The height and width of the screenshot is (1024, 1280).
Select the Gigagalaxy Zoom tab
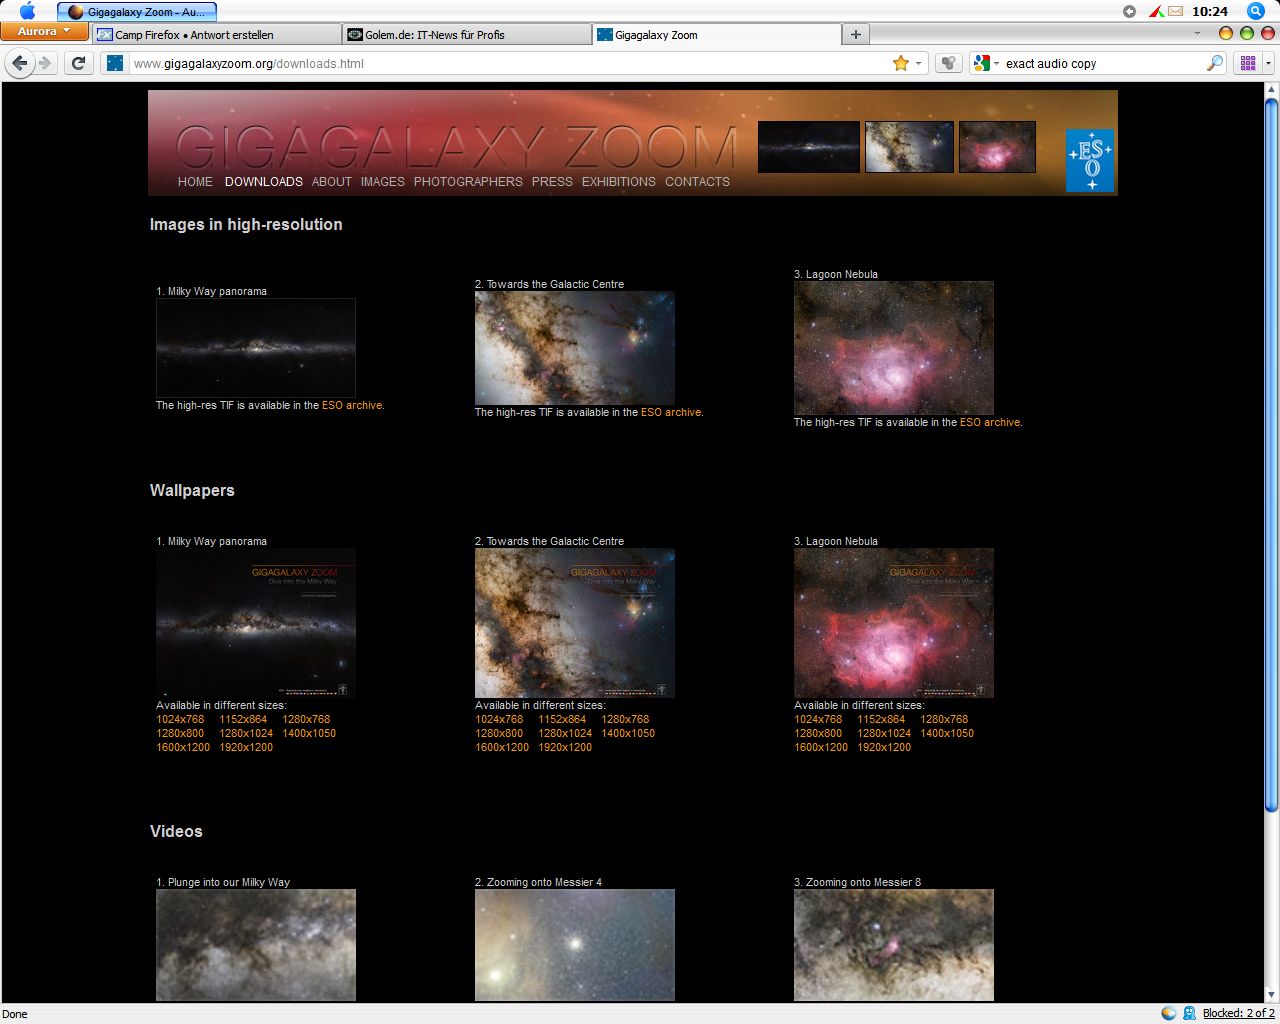(x=716, y=34)
